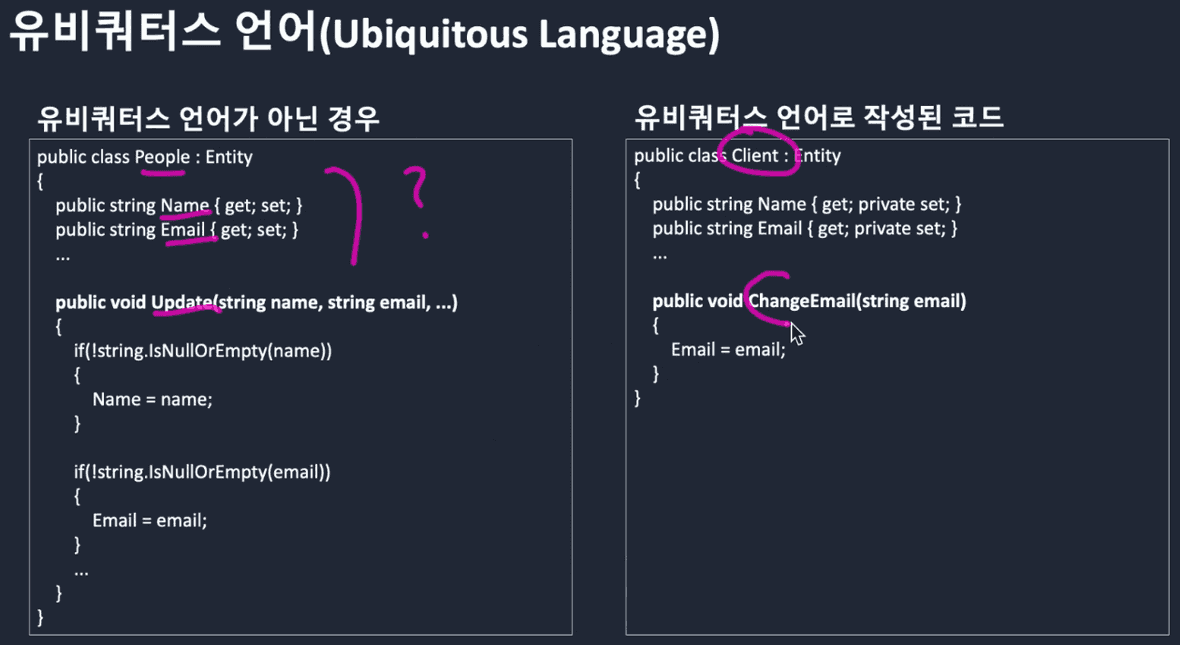The width and height of the screenshot is (1180, 645).
Task: Click 'private set' on Client's Name property
Action: pos(903,204)
